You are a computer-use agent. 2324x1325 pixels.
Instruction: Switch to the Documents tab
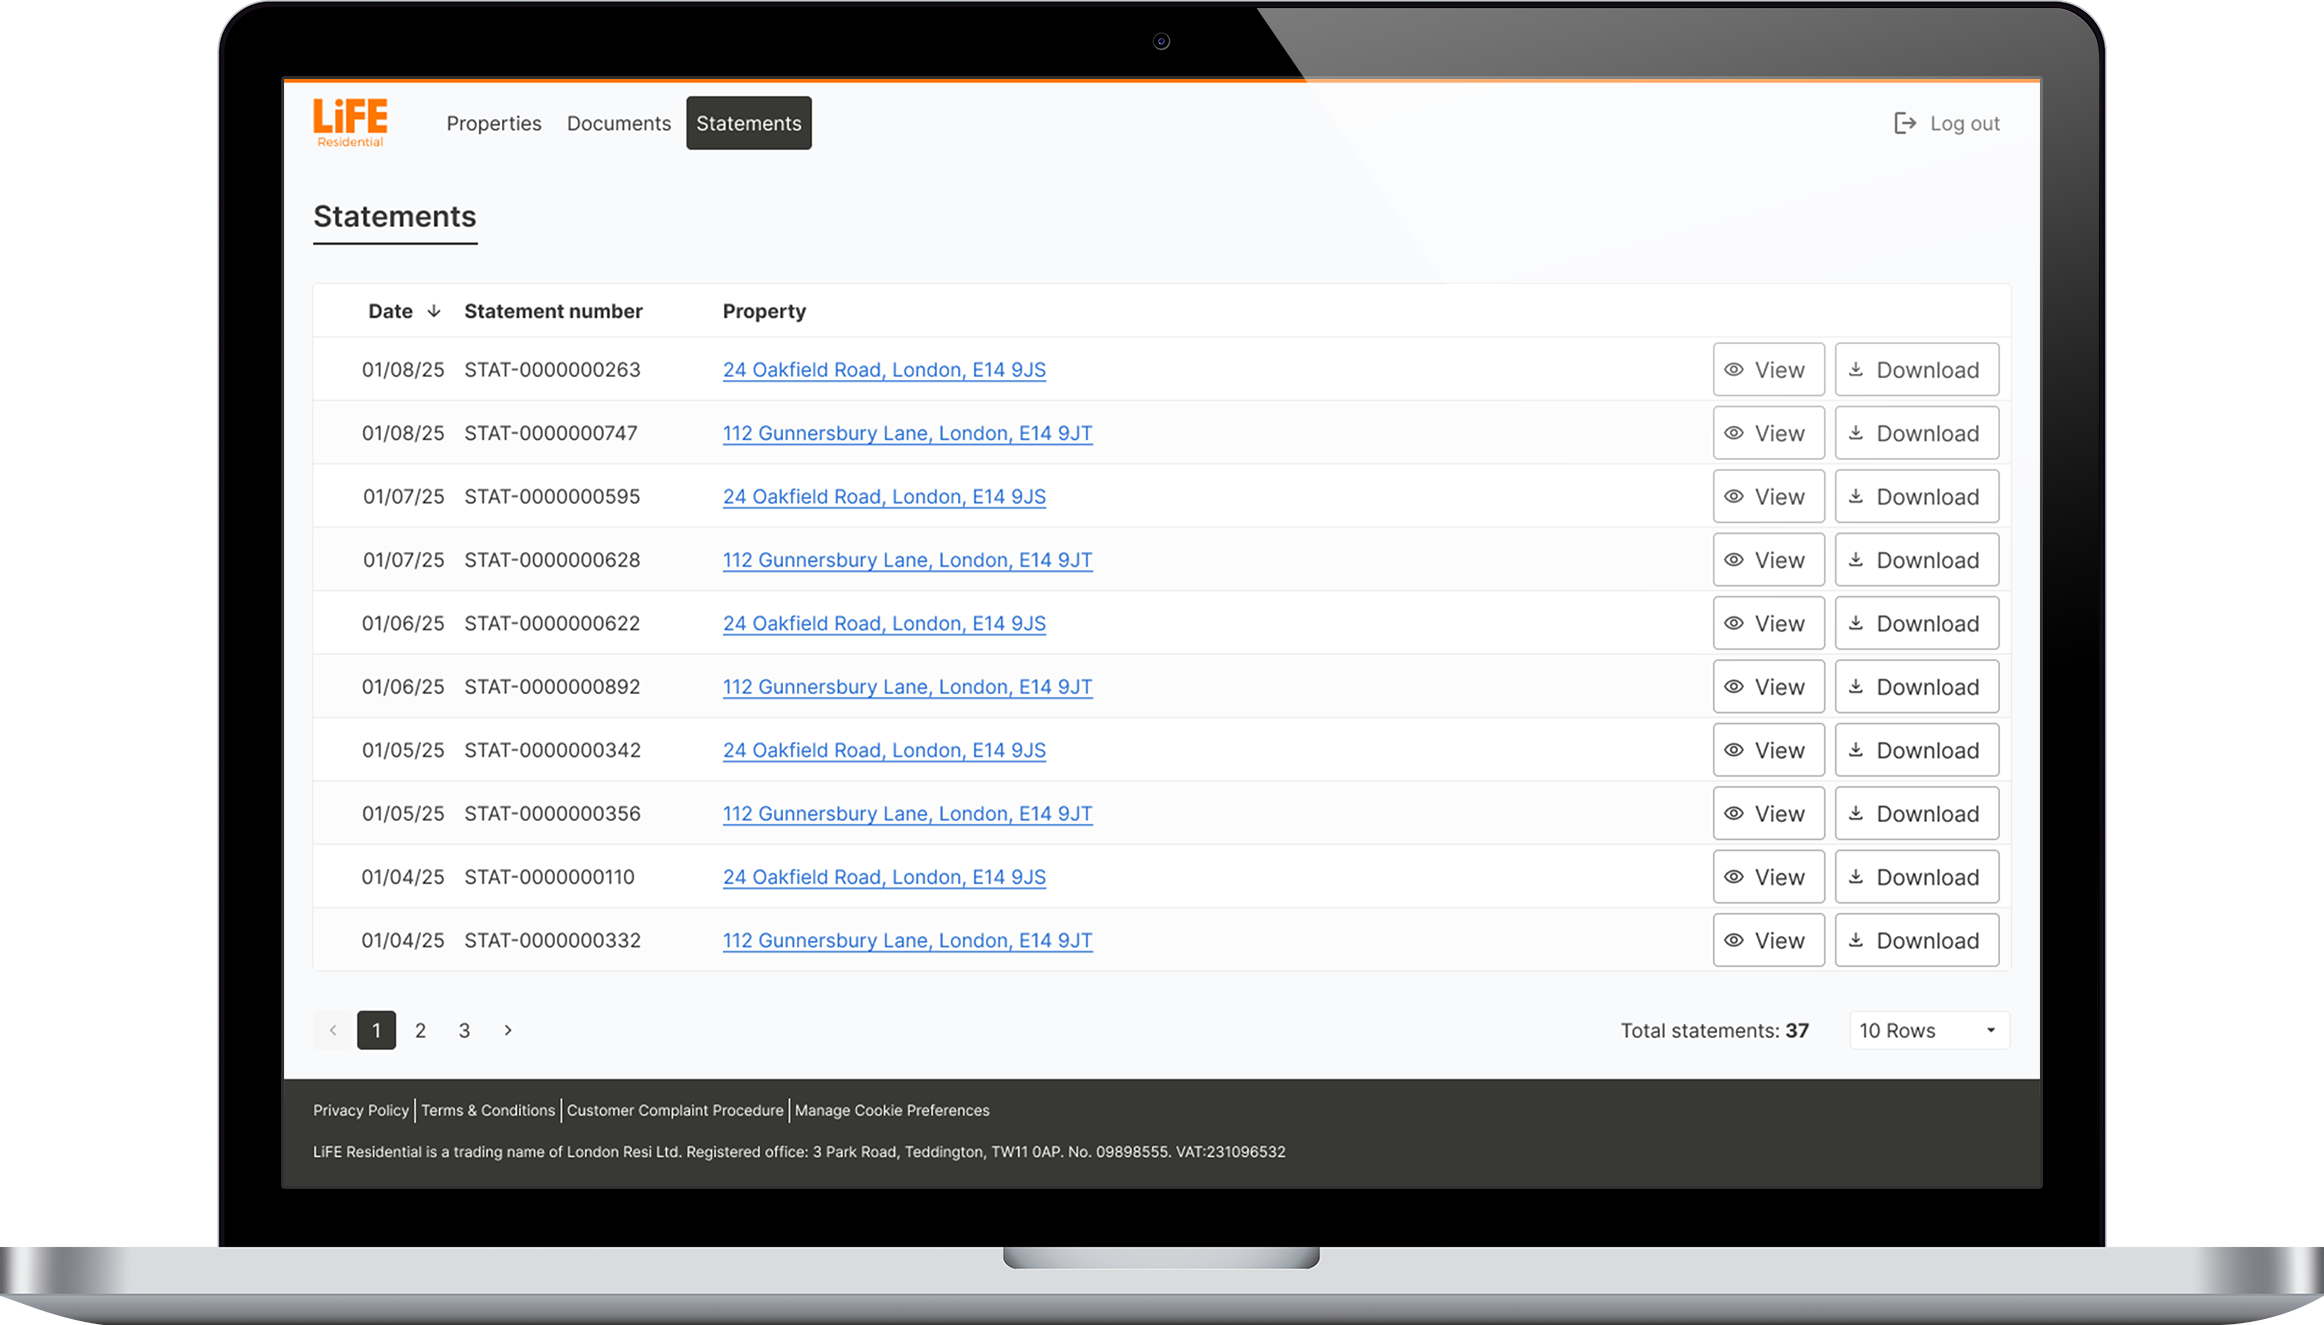[x=618, y=123]
